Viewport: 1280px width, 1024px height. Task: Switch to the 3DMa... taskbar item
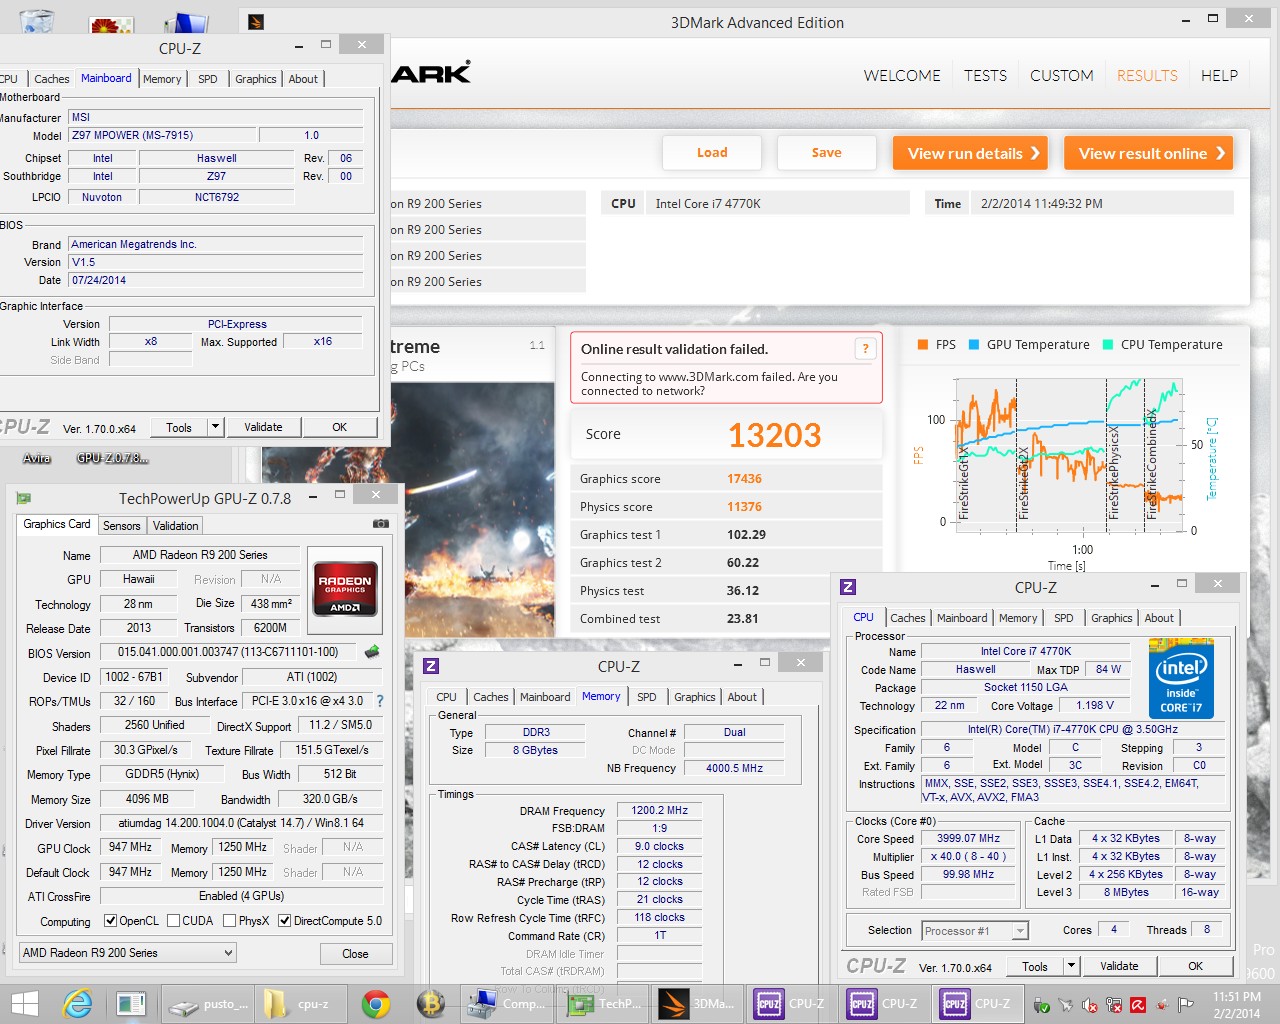tap(698, 1004)
